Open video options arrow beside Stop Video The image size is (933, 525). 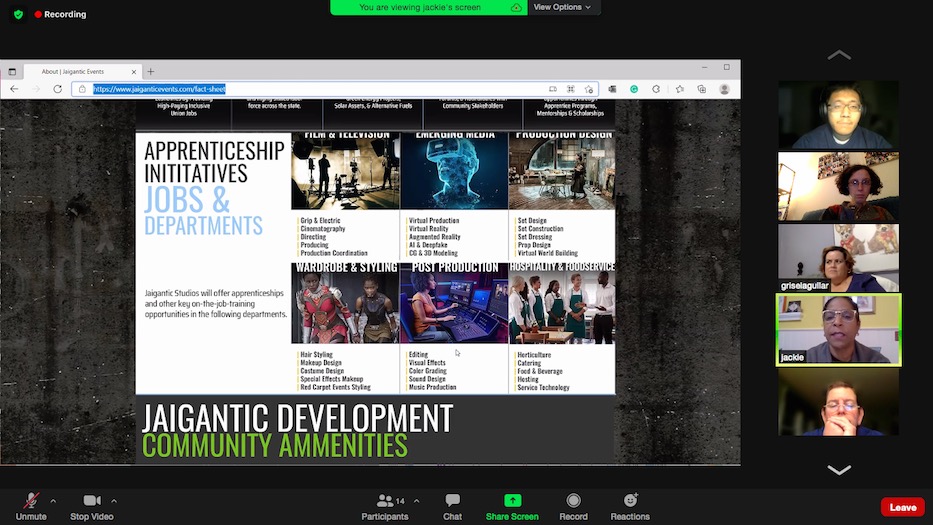pos(114,501)
